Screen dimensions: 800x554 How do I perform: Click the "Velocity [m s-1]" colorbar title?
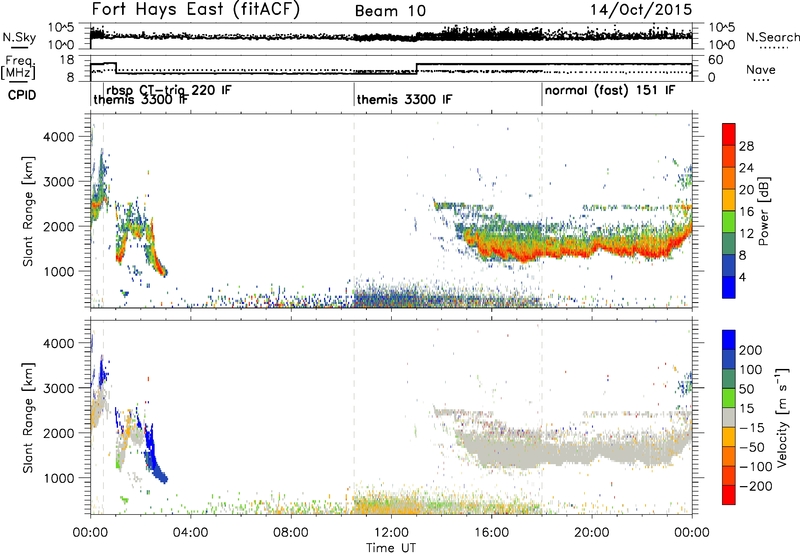(782, 417)
